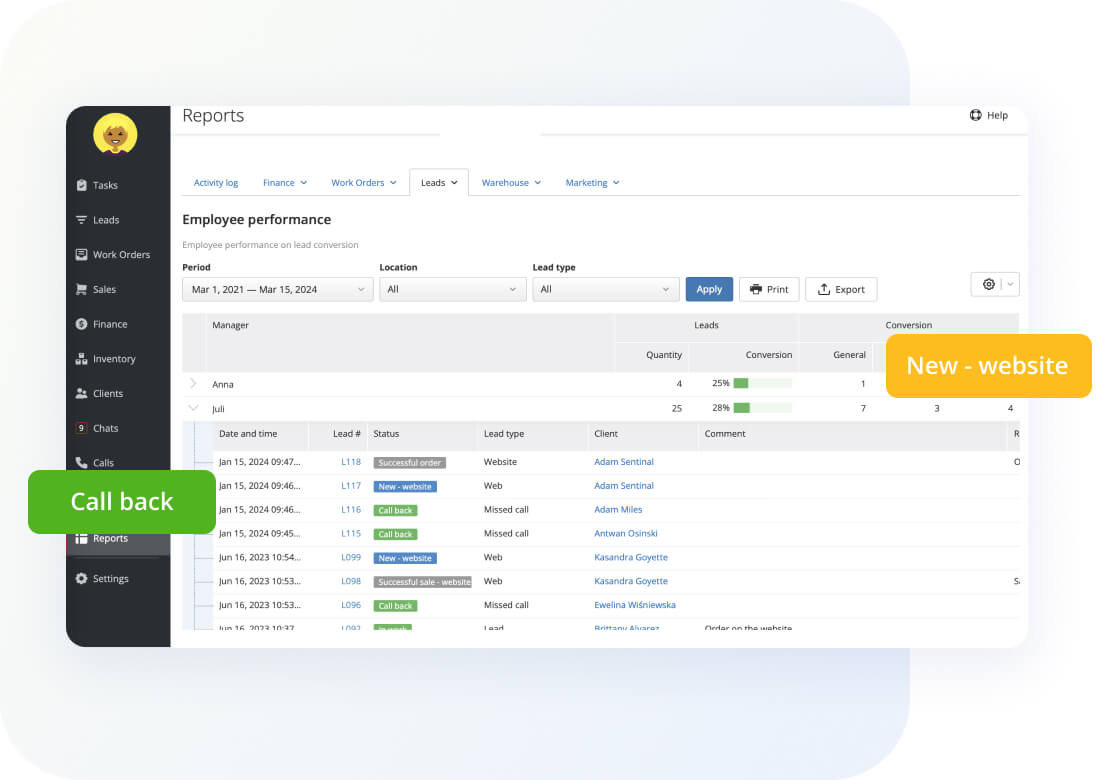Open the Lead type filter dropdown
The image size is (1096, 780).
(605, 289)
